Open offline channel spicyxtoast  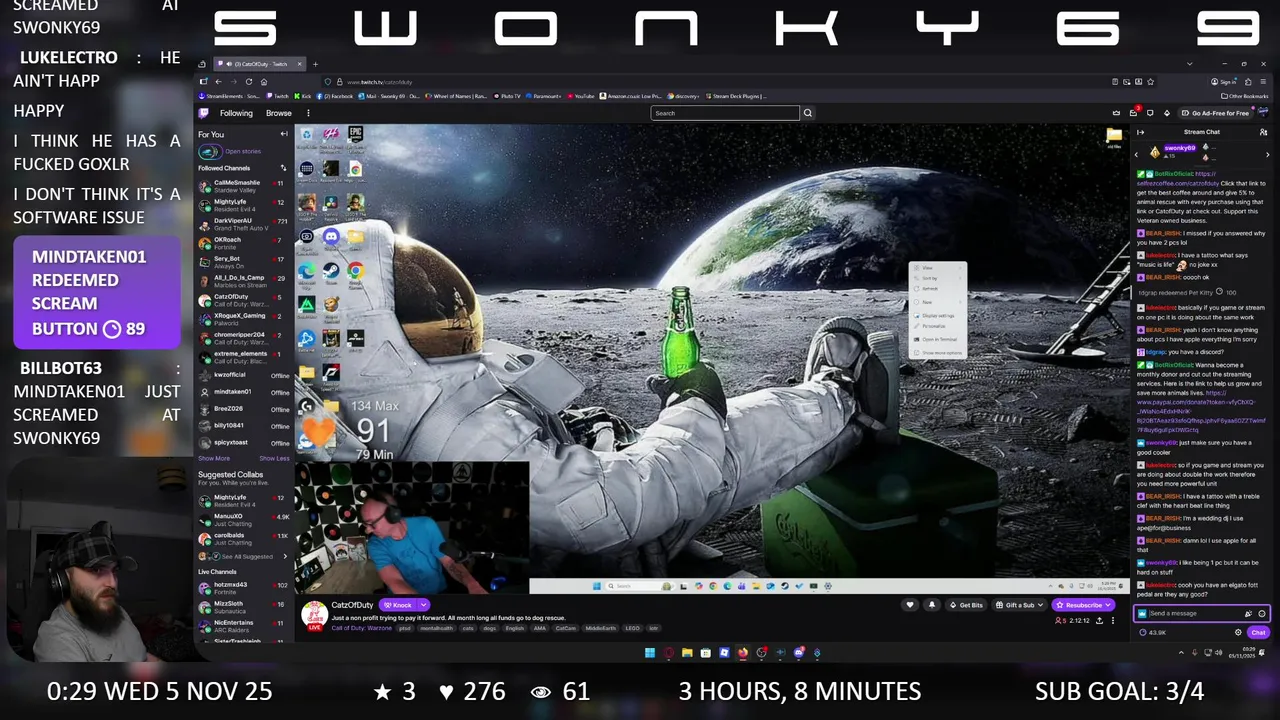click(243, 442)
